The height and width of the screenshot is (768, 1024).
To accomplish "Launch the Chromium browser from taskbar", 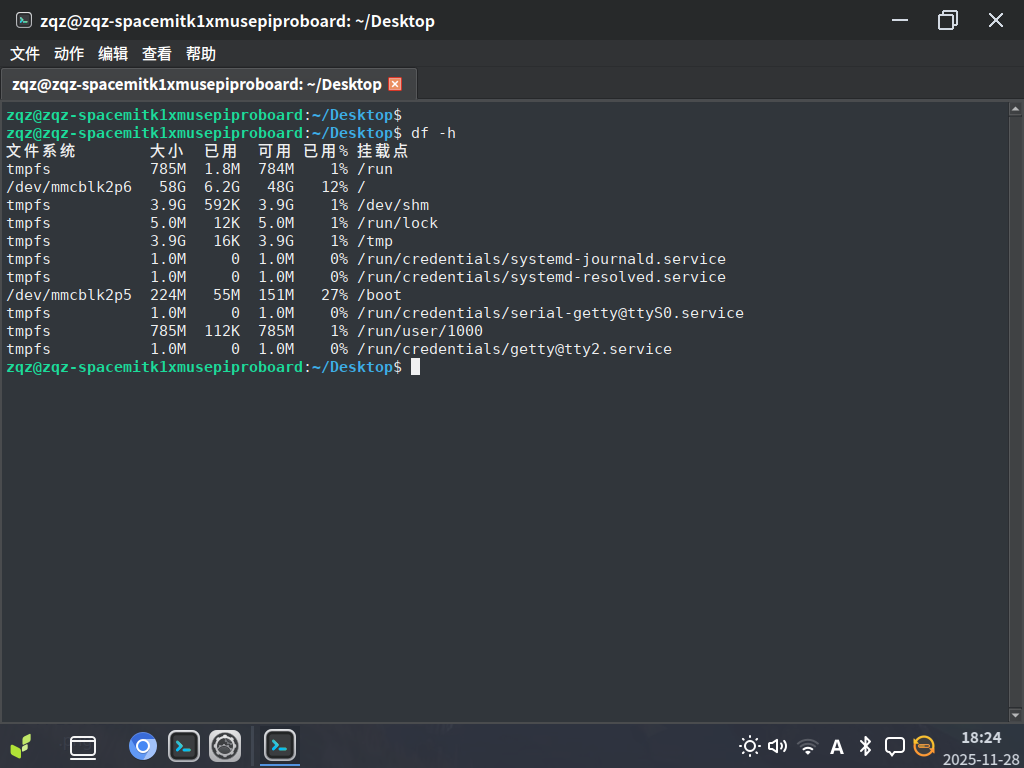I will [142, 746].
